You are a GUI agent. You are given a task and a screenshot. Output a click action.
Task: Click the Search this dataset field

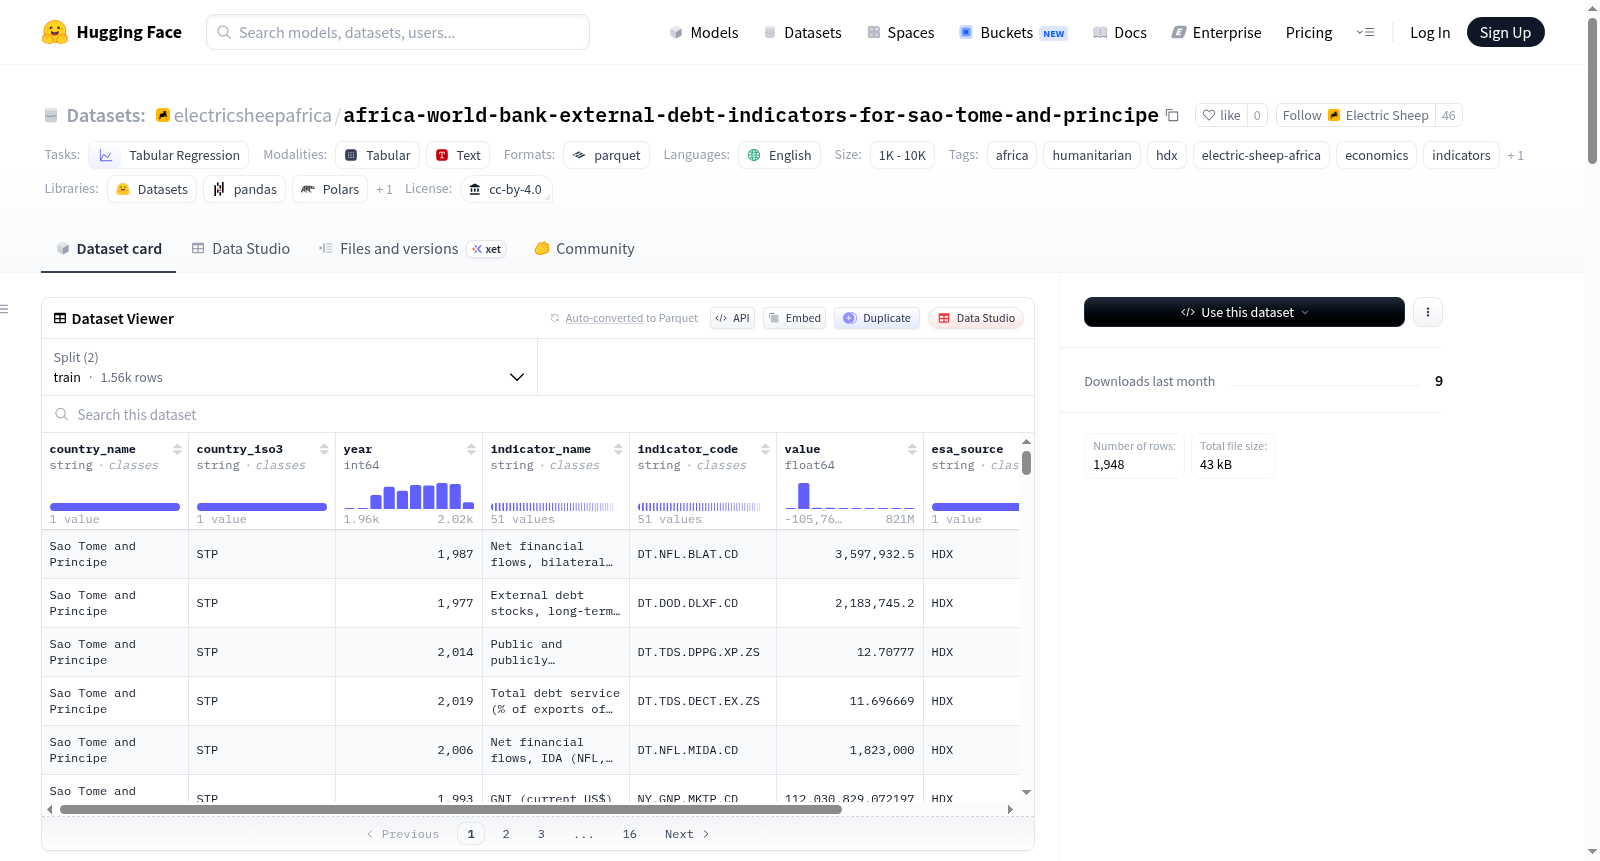(x=538, y=415)
